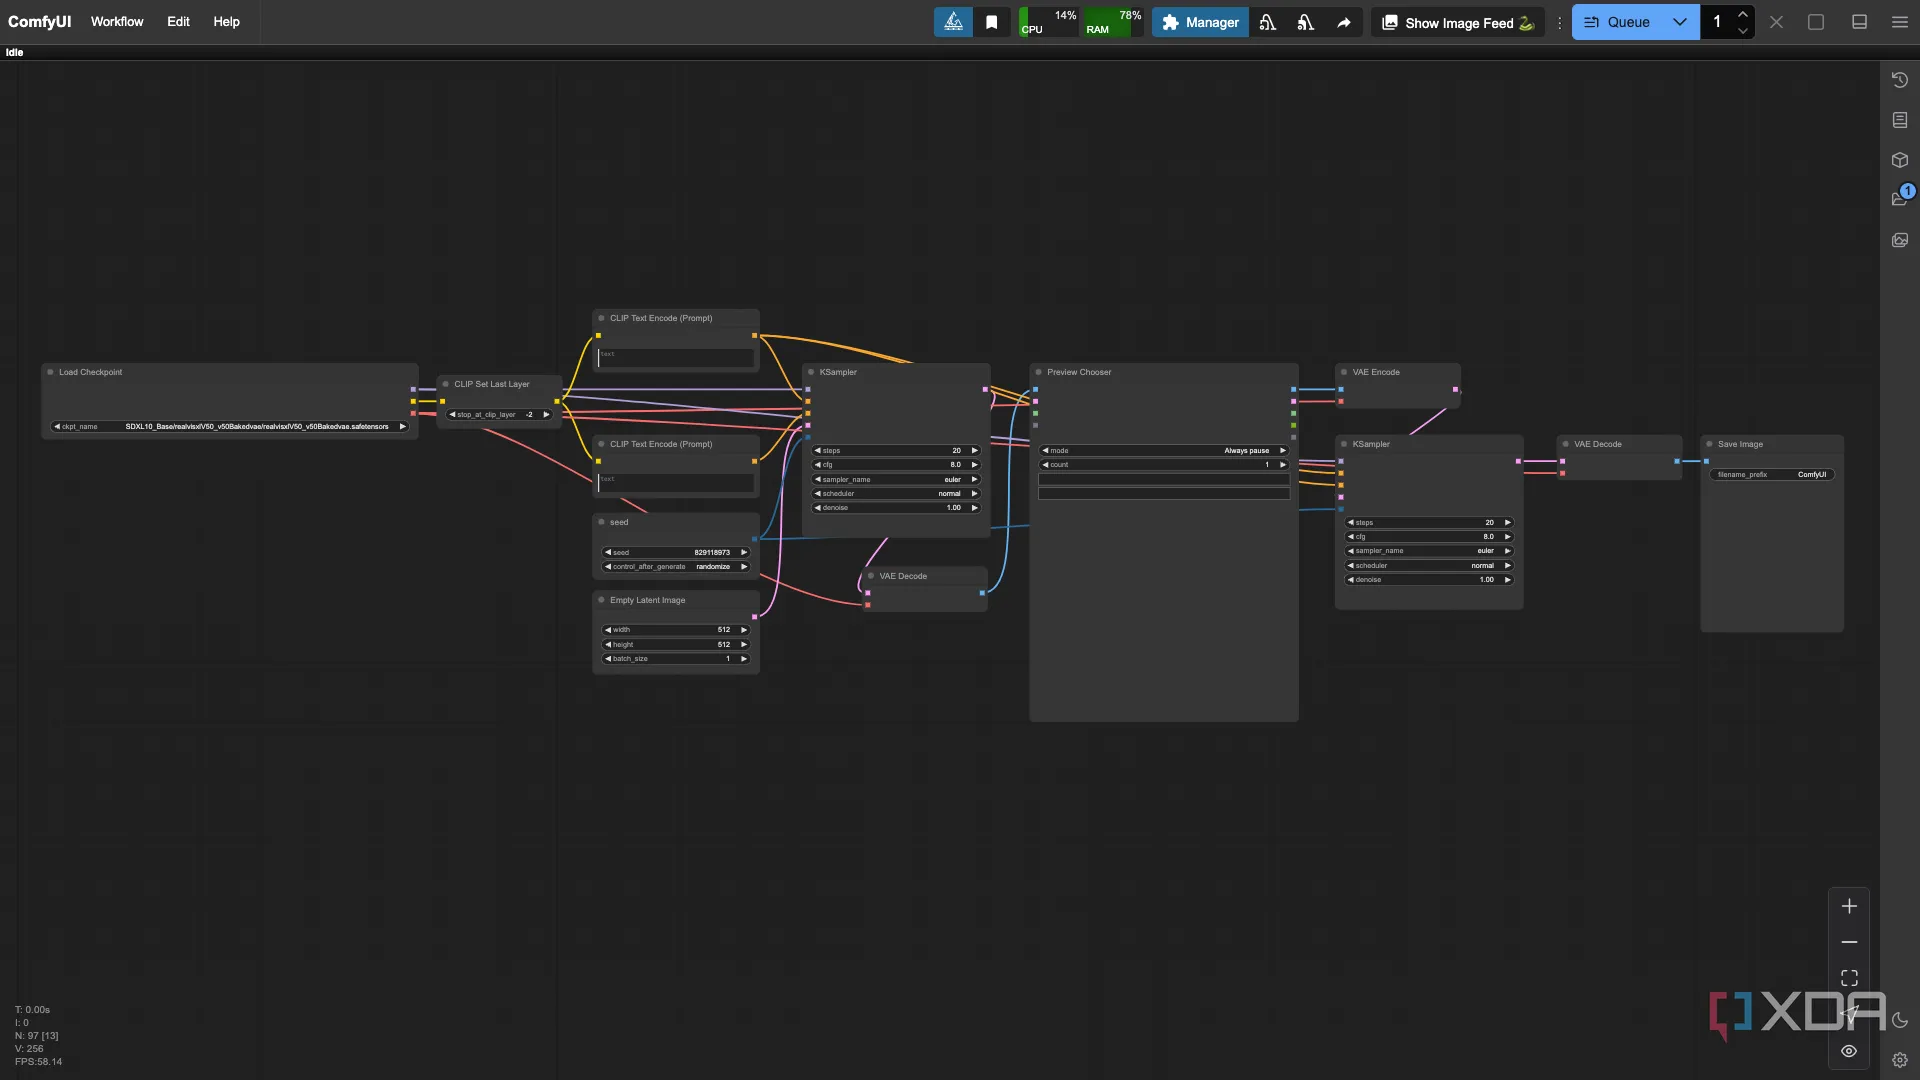Open the node library sidebar icon
1920x1080 pixels.
pyautogui.click(x=1900, y=120)
